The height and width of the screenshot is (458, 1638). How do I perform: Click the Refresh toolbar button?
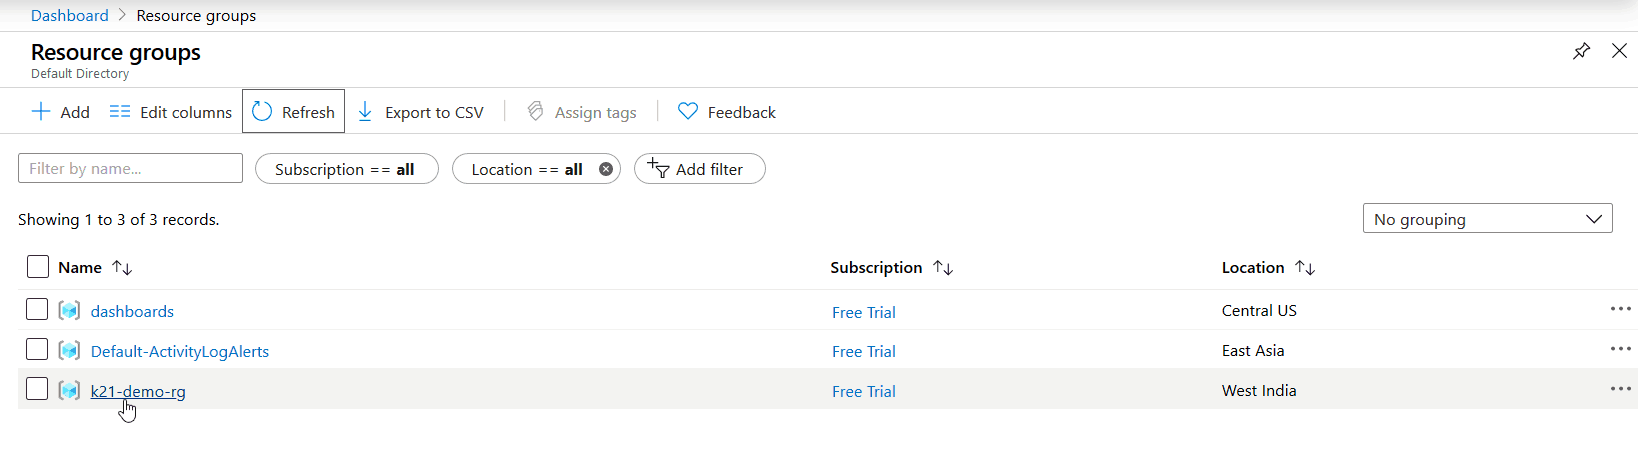pos(293,112)
